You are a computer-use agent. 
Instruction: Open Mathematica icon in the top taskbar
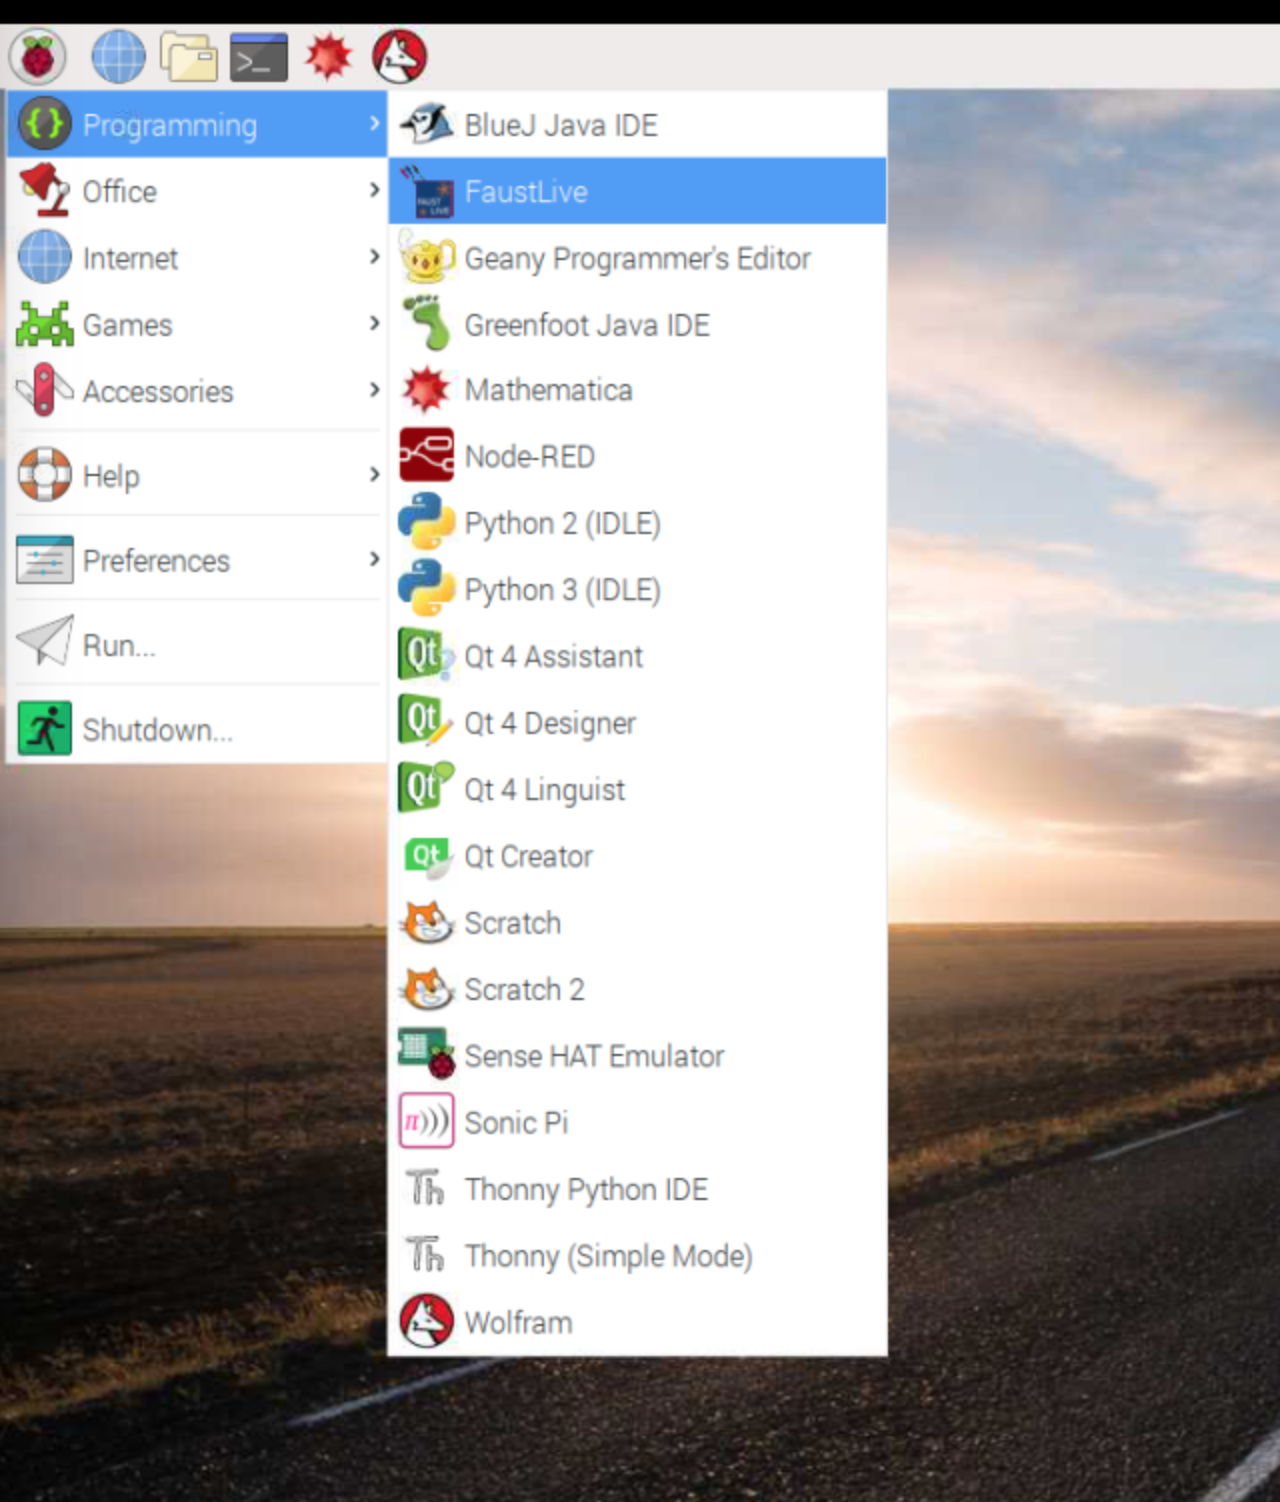[329, 56]
